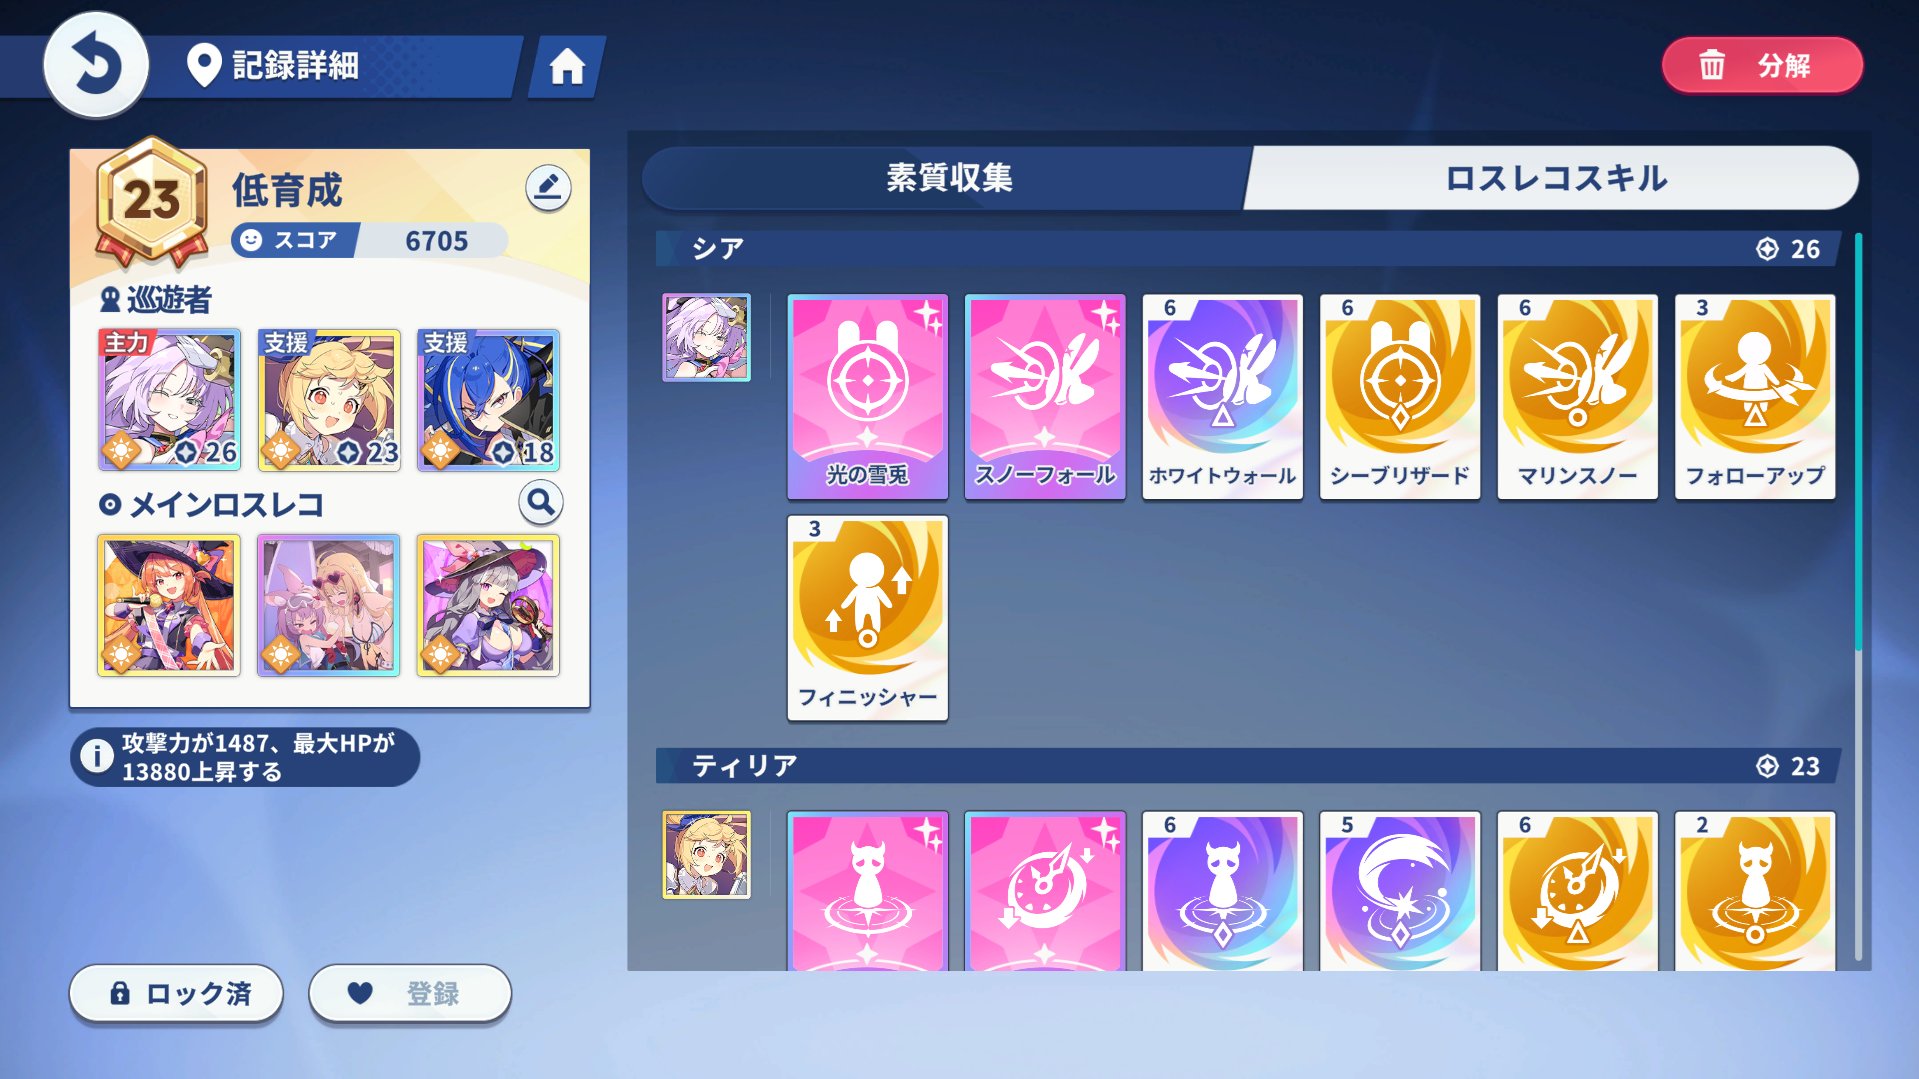Select the シーブリザード skill card
Image resolution: width=1919 pixels, height=1079 pixels.
click(1400, 396)
